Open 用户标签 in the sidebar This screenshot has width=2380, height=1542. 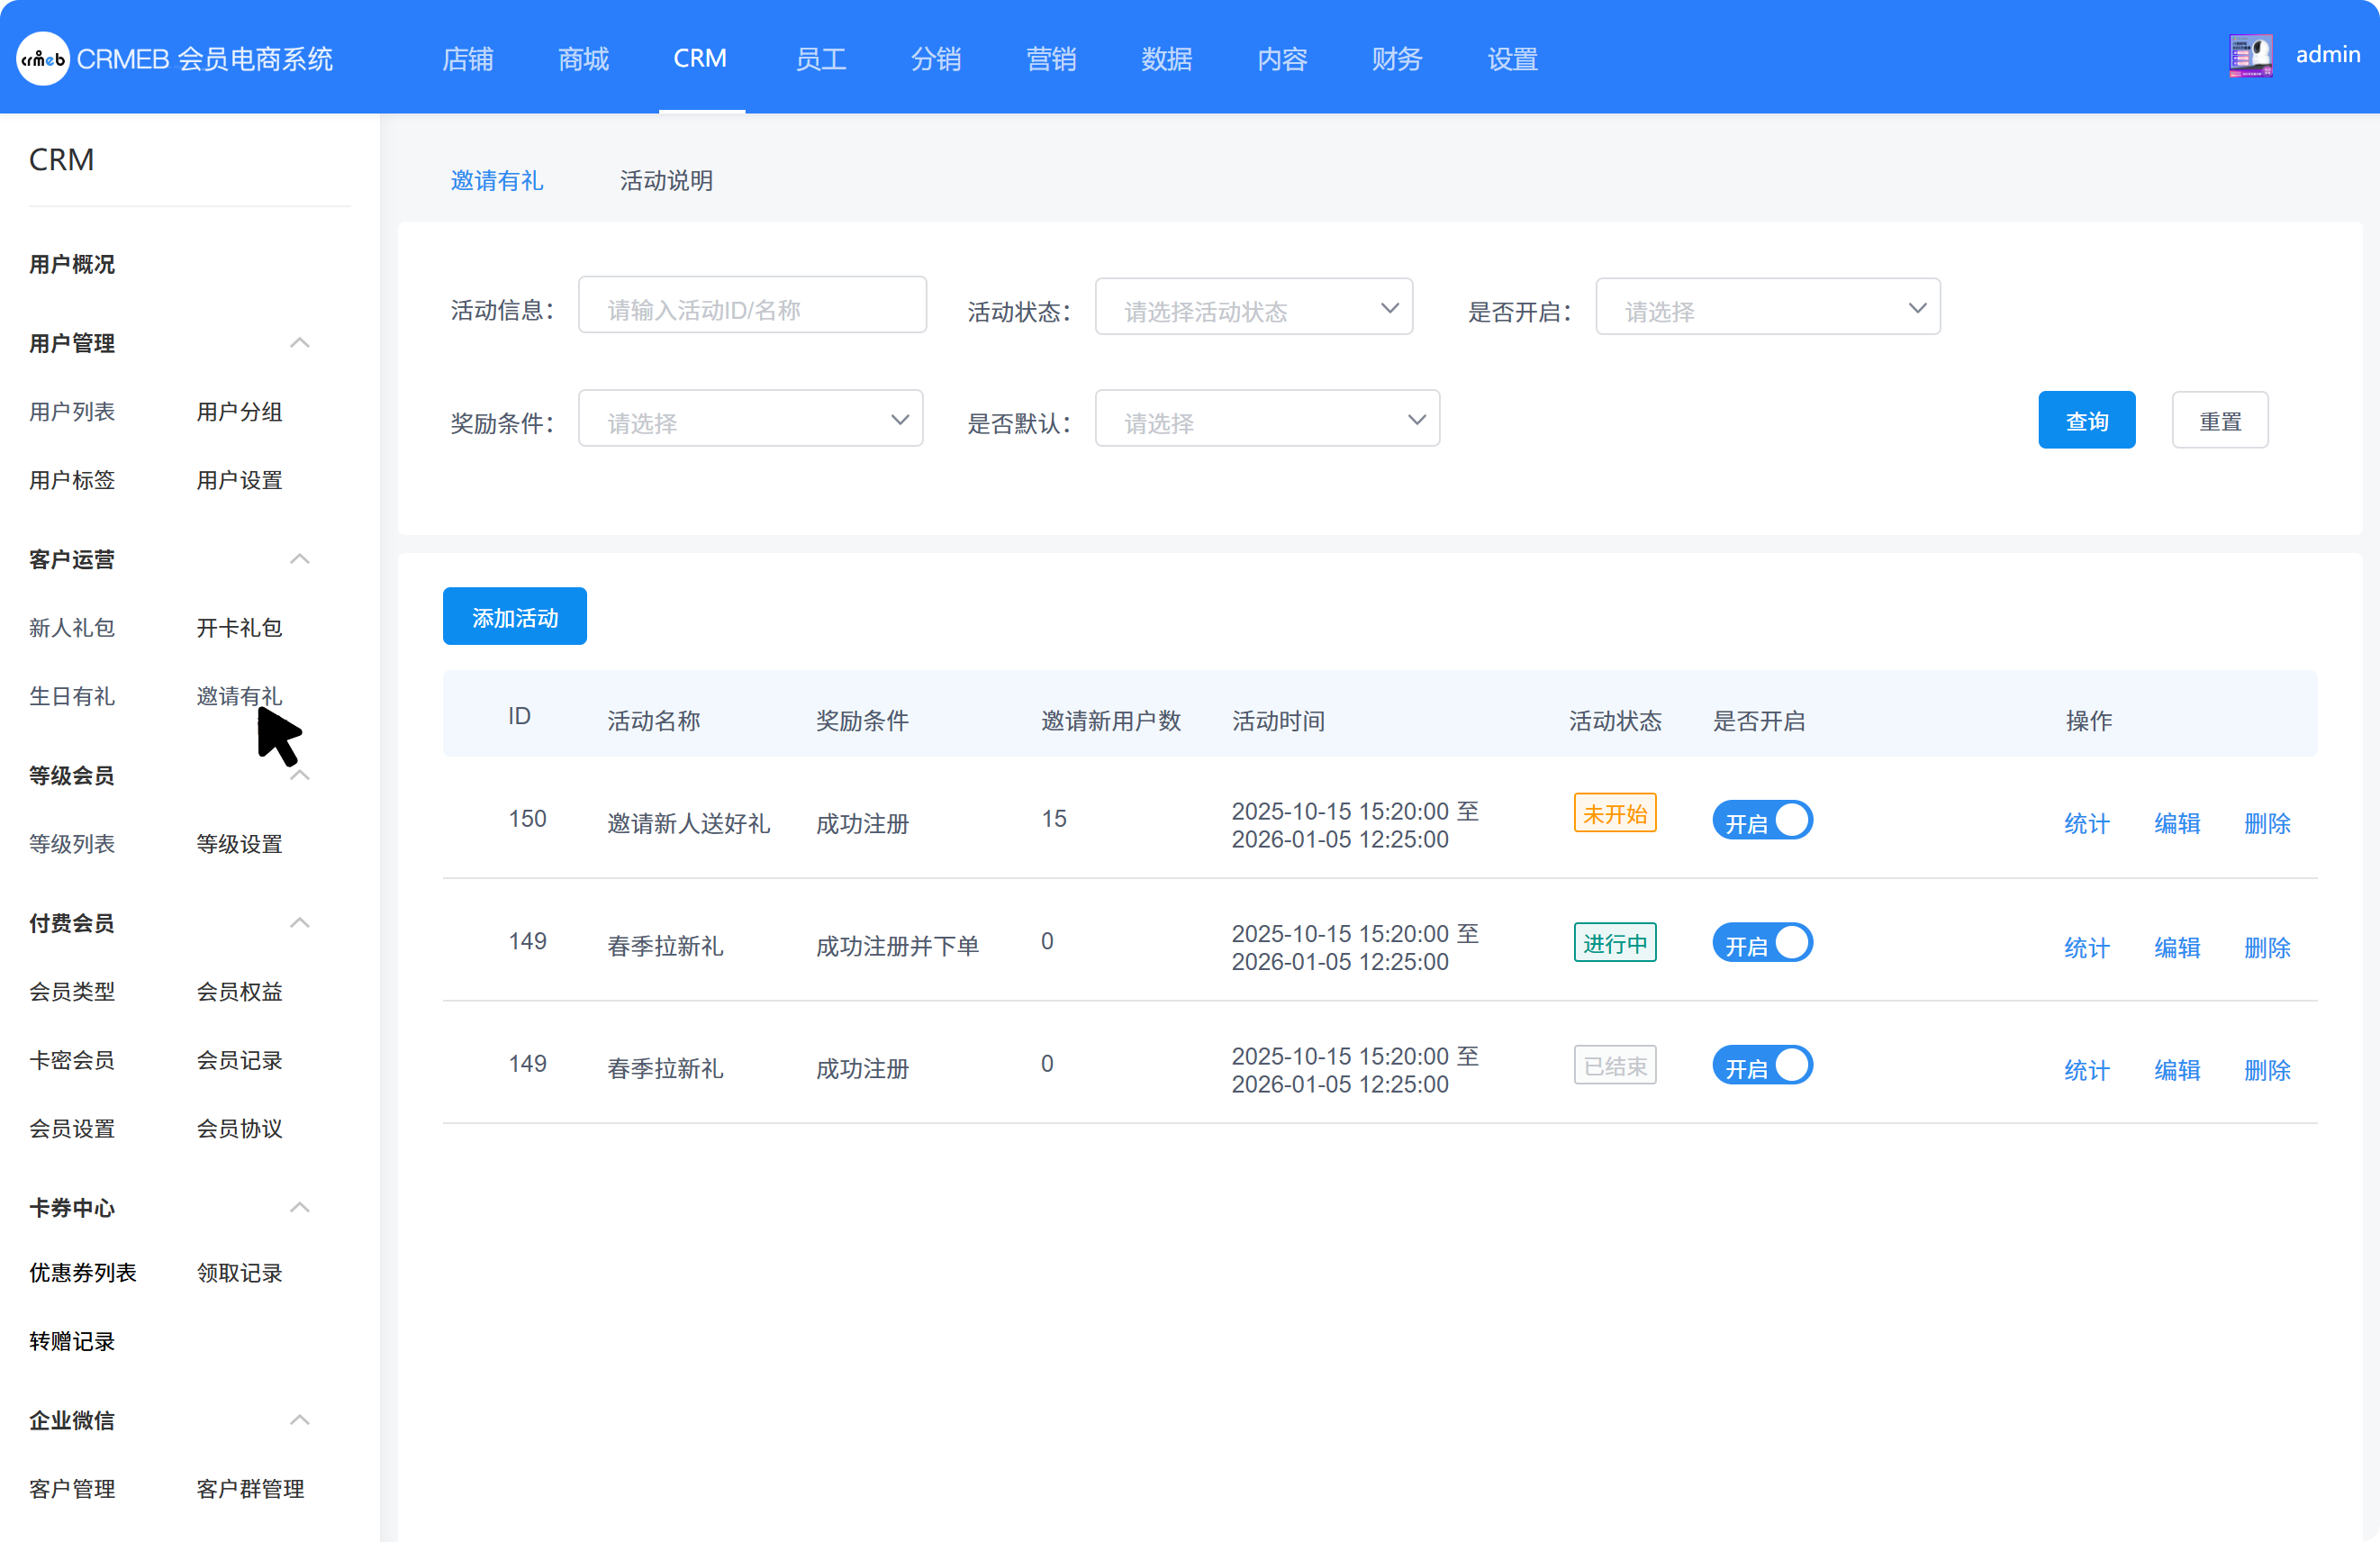(72, 481)
